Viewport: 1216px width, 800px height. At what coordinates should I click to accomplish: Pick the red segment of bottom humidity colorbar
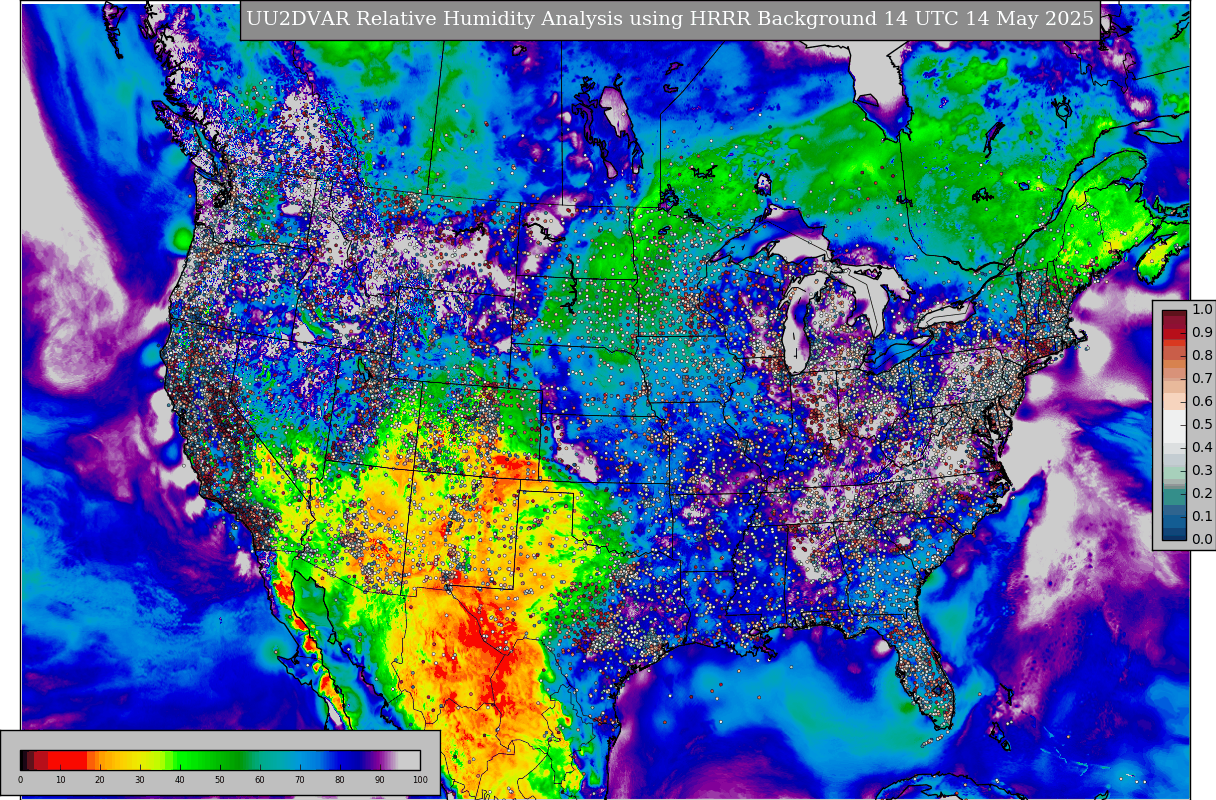click(x=68, y=760)
